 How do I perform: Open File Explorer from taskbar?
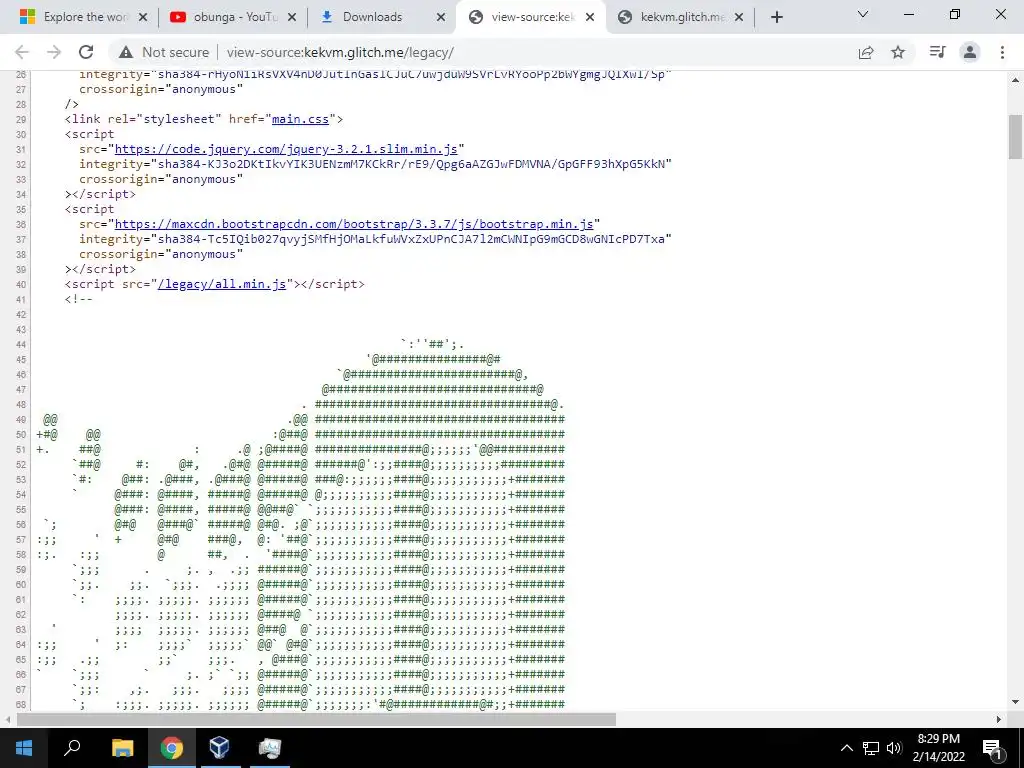(122, 748)
